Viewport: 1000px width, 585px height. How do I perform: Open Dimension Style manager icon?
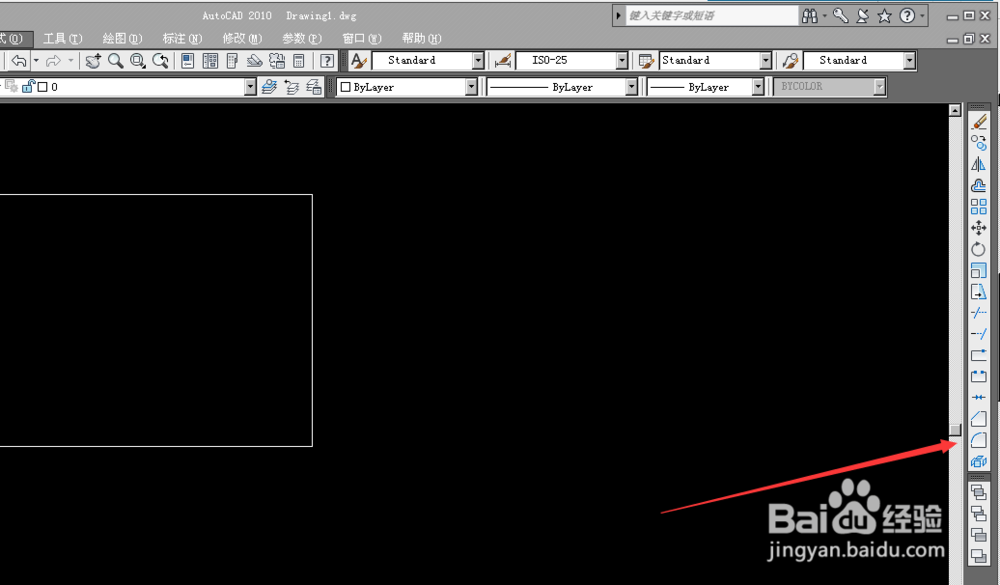pyautogui.click(x=503, y=61)
